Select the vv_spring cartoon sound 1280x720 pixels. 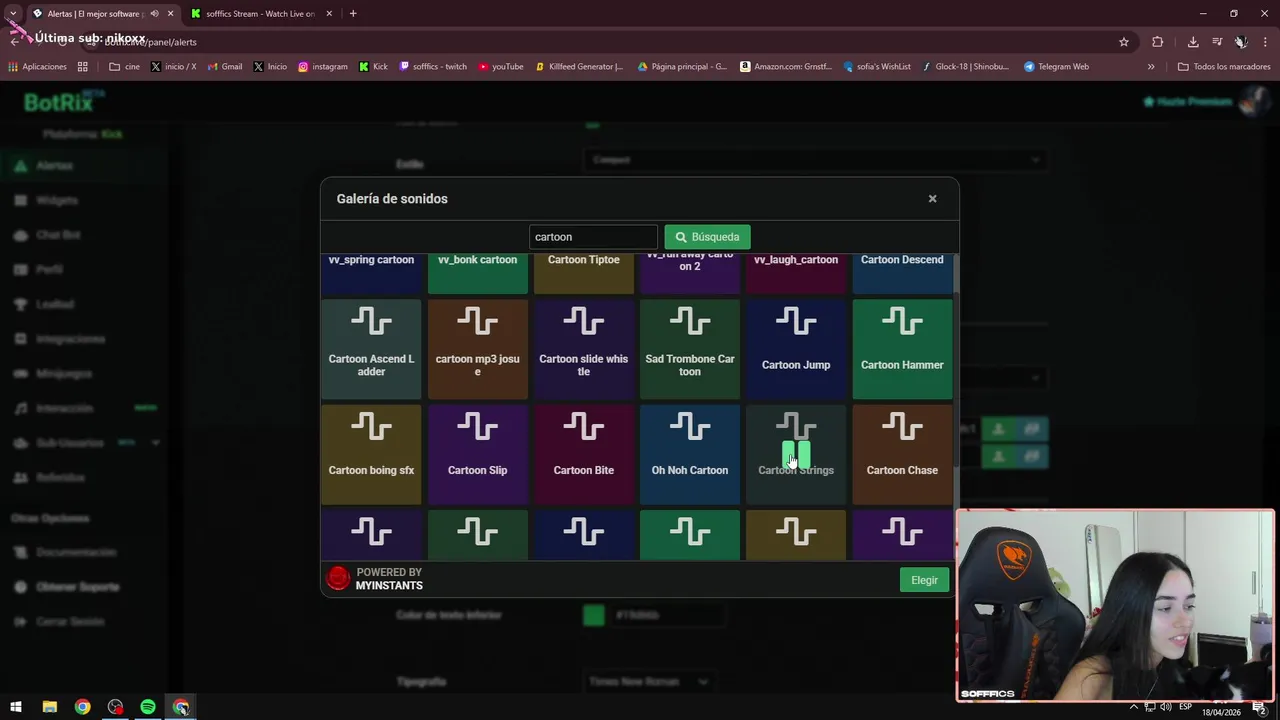tap(371, 273)
